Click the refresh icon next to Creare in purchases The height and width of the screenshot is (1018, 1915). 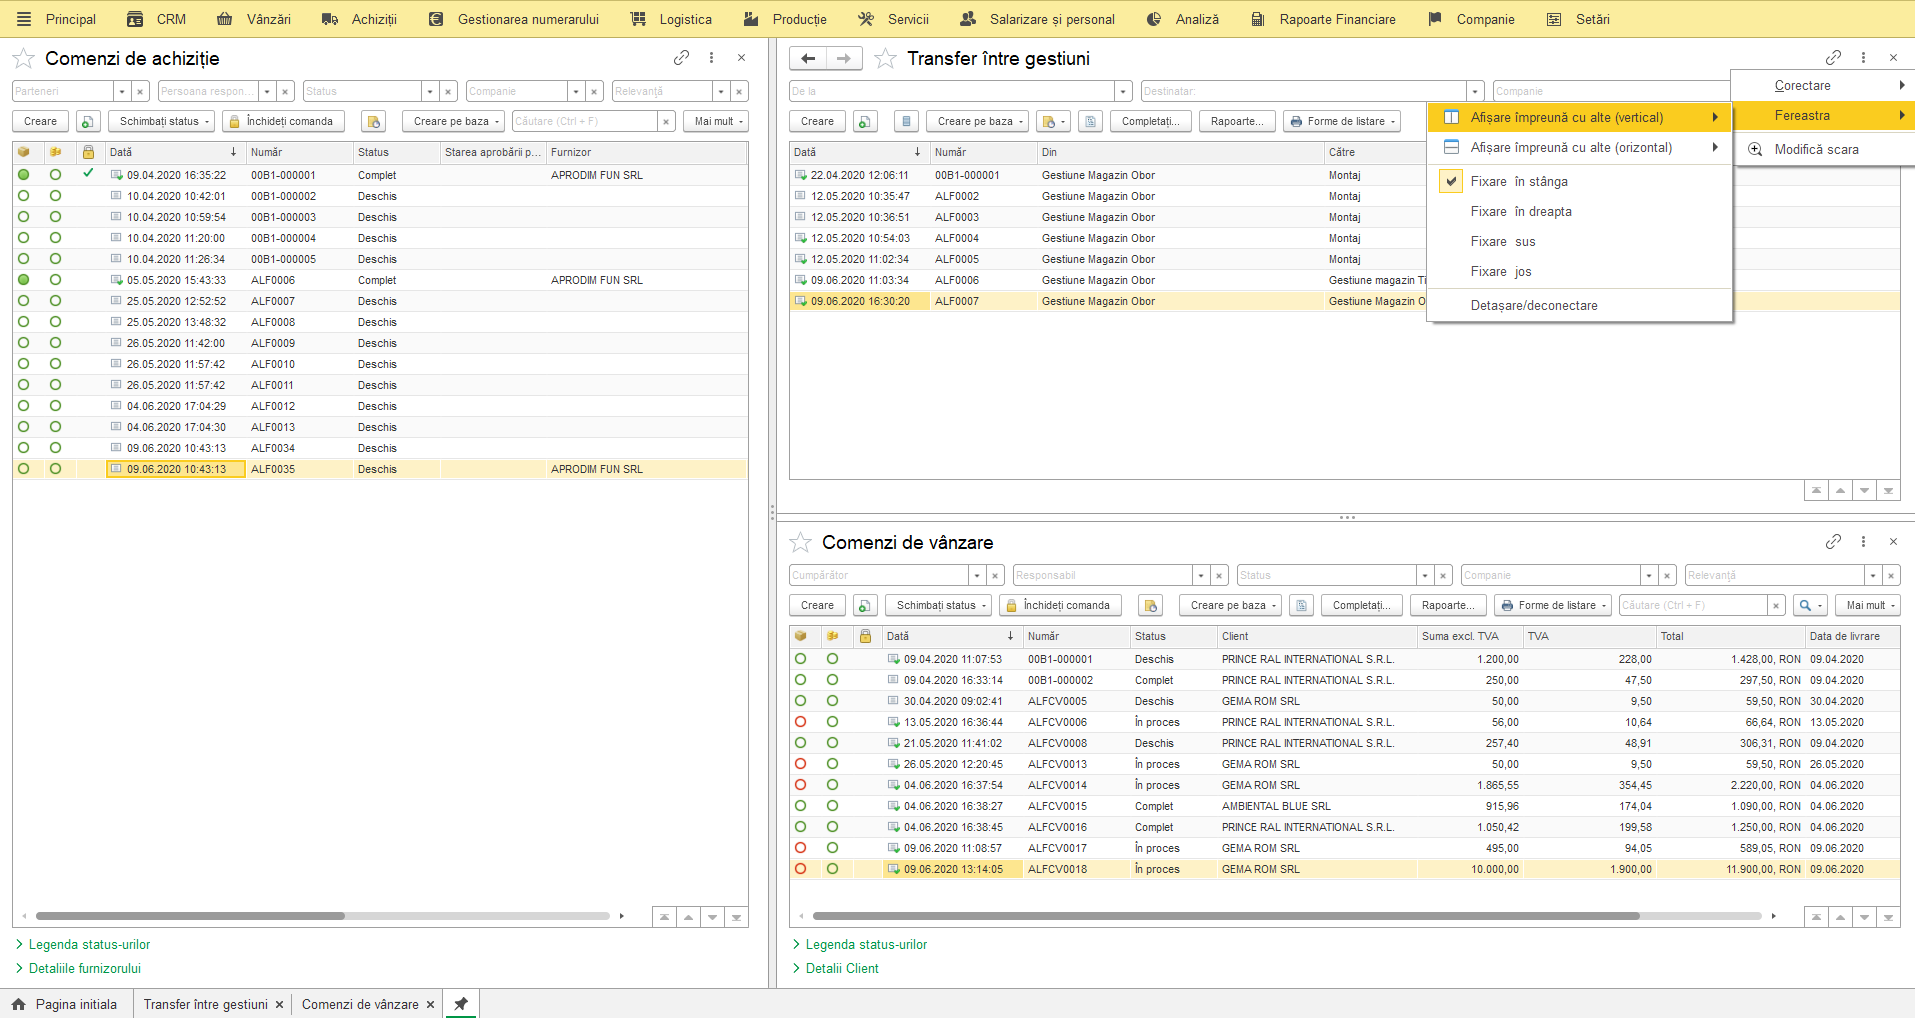88,121
